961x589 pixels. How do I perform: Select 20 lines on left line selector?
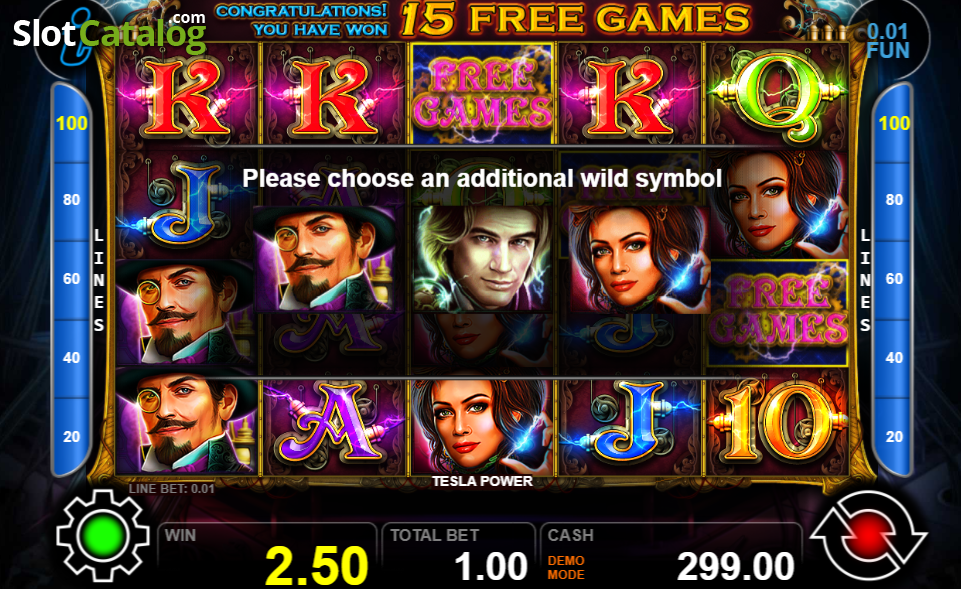[x=72, y=436]
